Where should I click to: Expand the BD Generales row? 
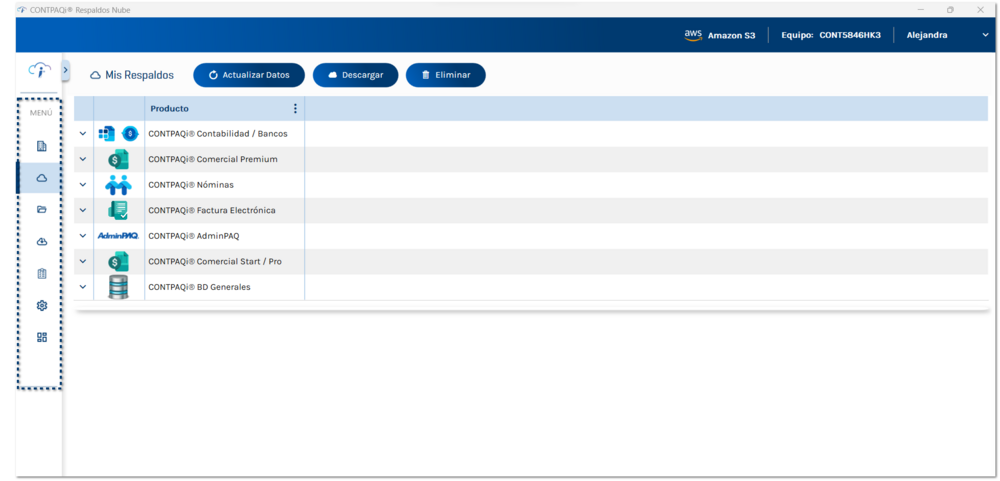point(83,287)
